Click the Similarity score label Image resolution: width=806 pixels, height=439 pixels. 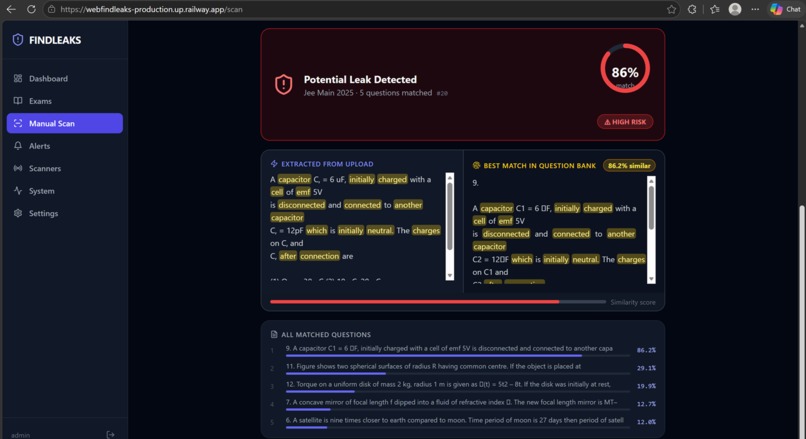(633, 302)
